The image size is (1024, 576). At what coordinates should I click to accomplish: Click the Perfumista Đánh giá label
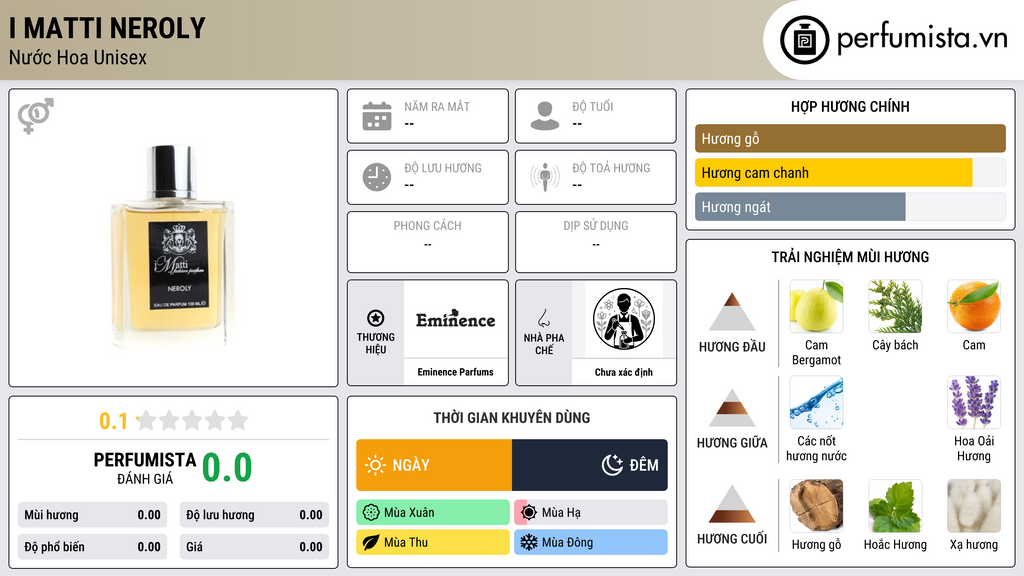coord(145,469)
